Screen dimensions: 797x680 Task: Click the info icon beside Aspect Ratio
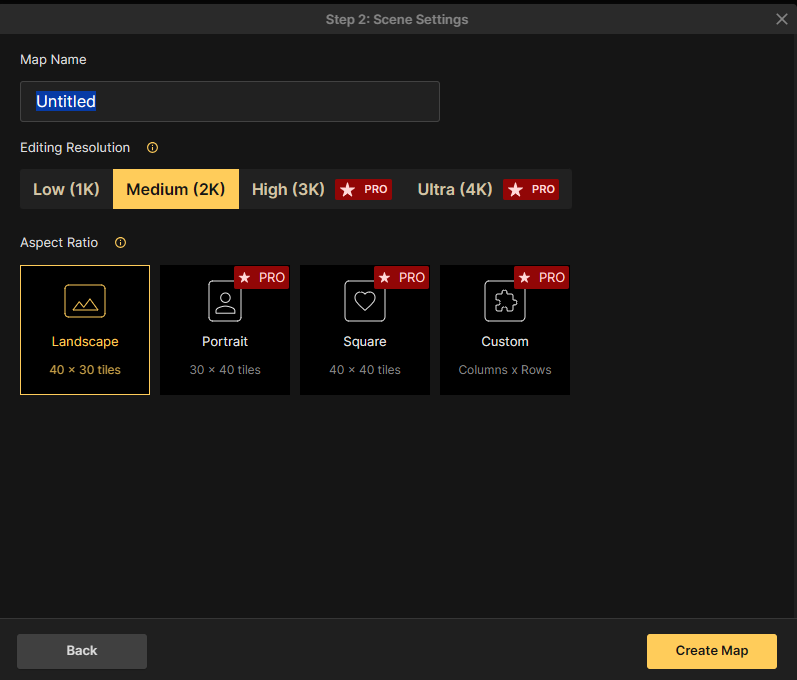click(x=120, y=243)
